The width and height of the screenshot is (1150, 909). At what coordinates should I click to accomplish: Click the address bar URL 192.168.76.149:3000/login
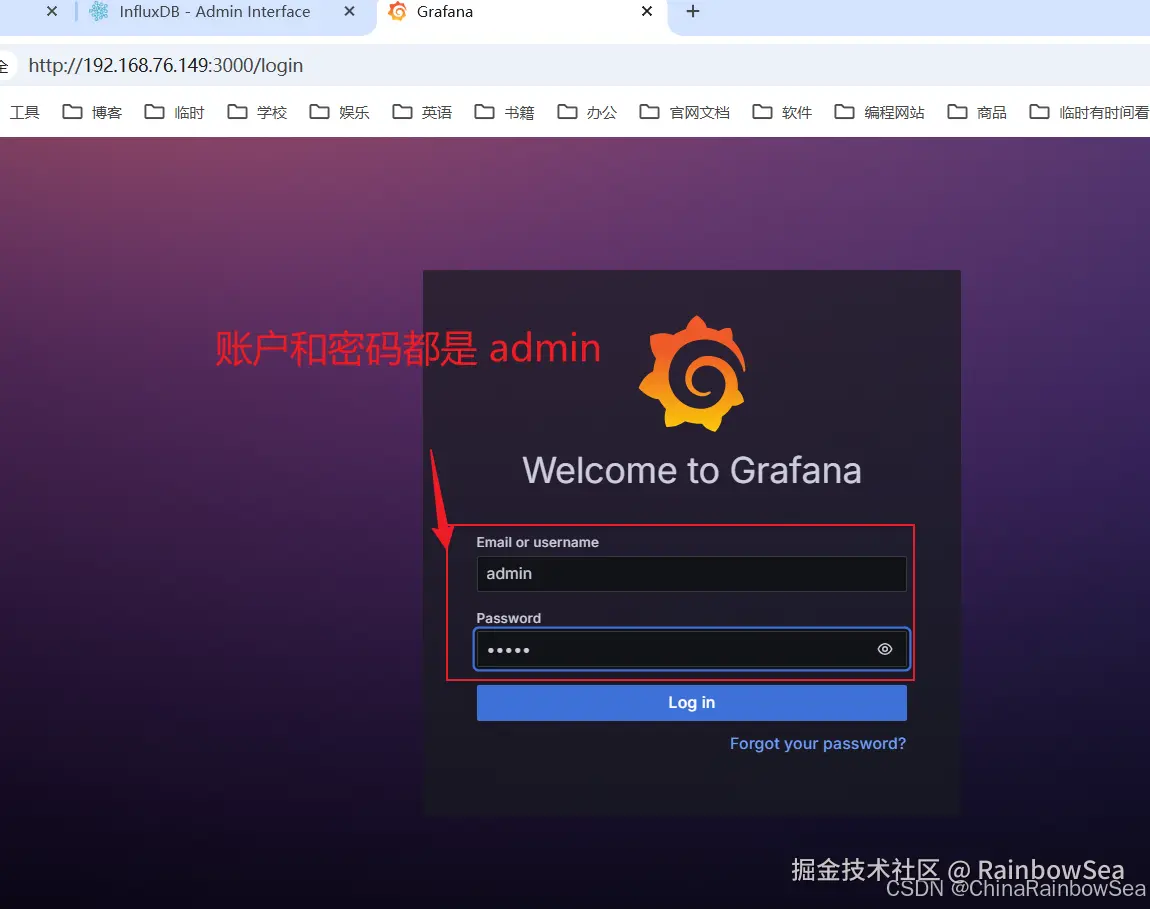point(166,65)
